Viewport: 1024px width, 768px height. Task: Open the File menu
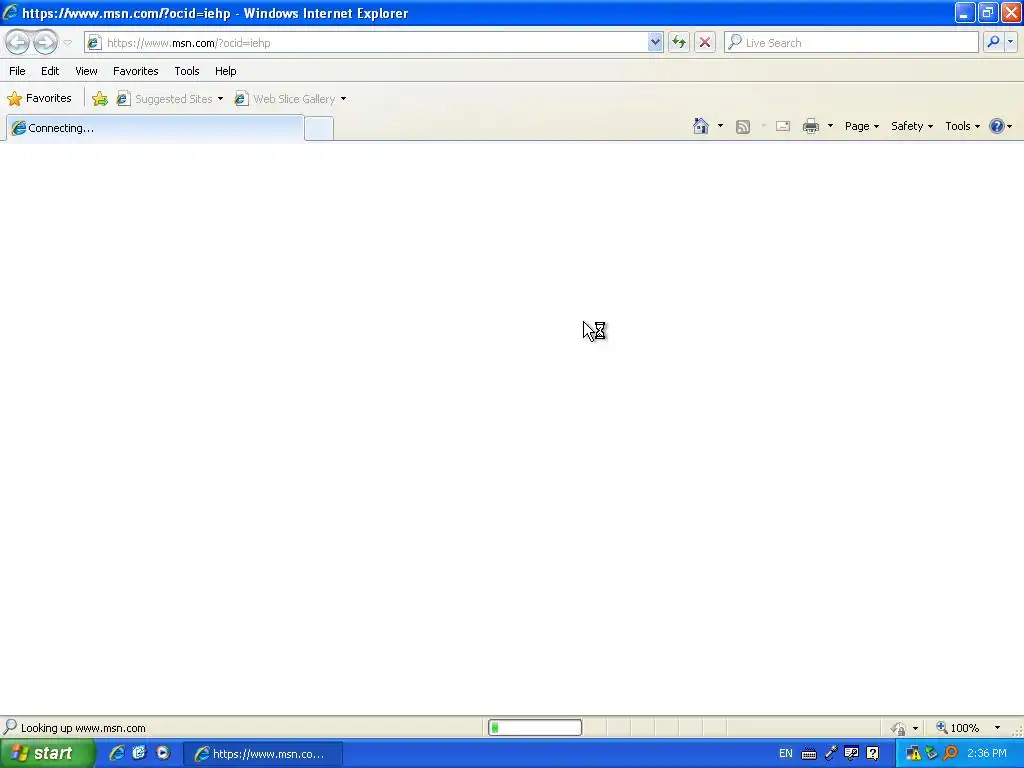pyautogui.click(x=17, y=71)
